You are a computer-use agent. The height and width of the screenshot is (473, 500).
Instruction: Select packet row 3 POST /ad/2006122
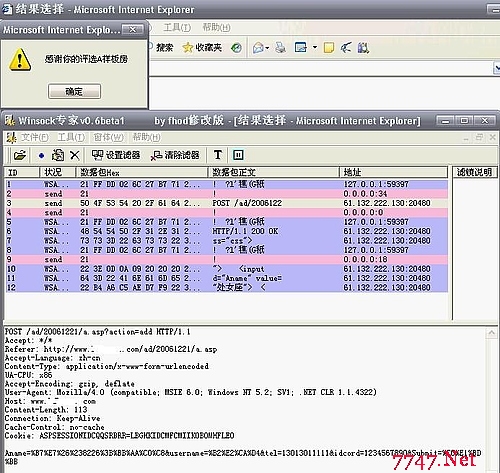click(x=227, y=203)
